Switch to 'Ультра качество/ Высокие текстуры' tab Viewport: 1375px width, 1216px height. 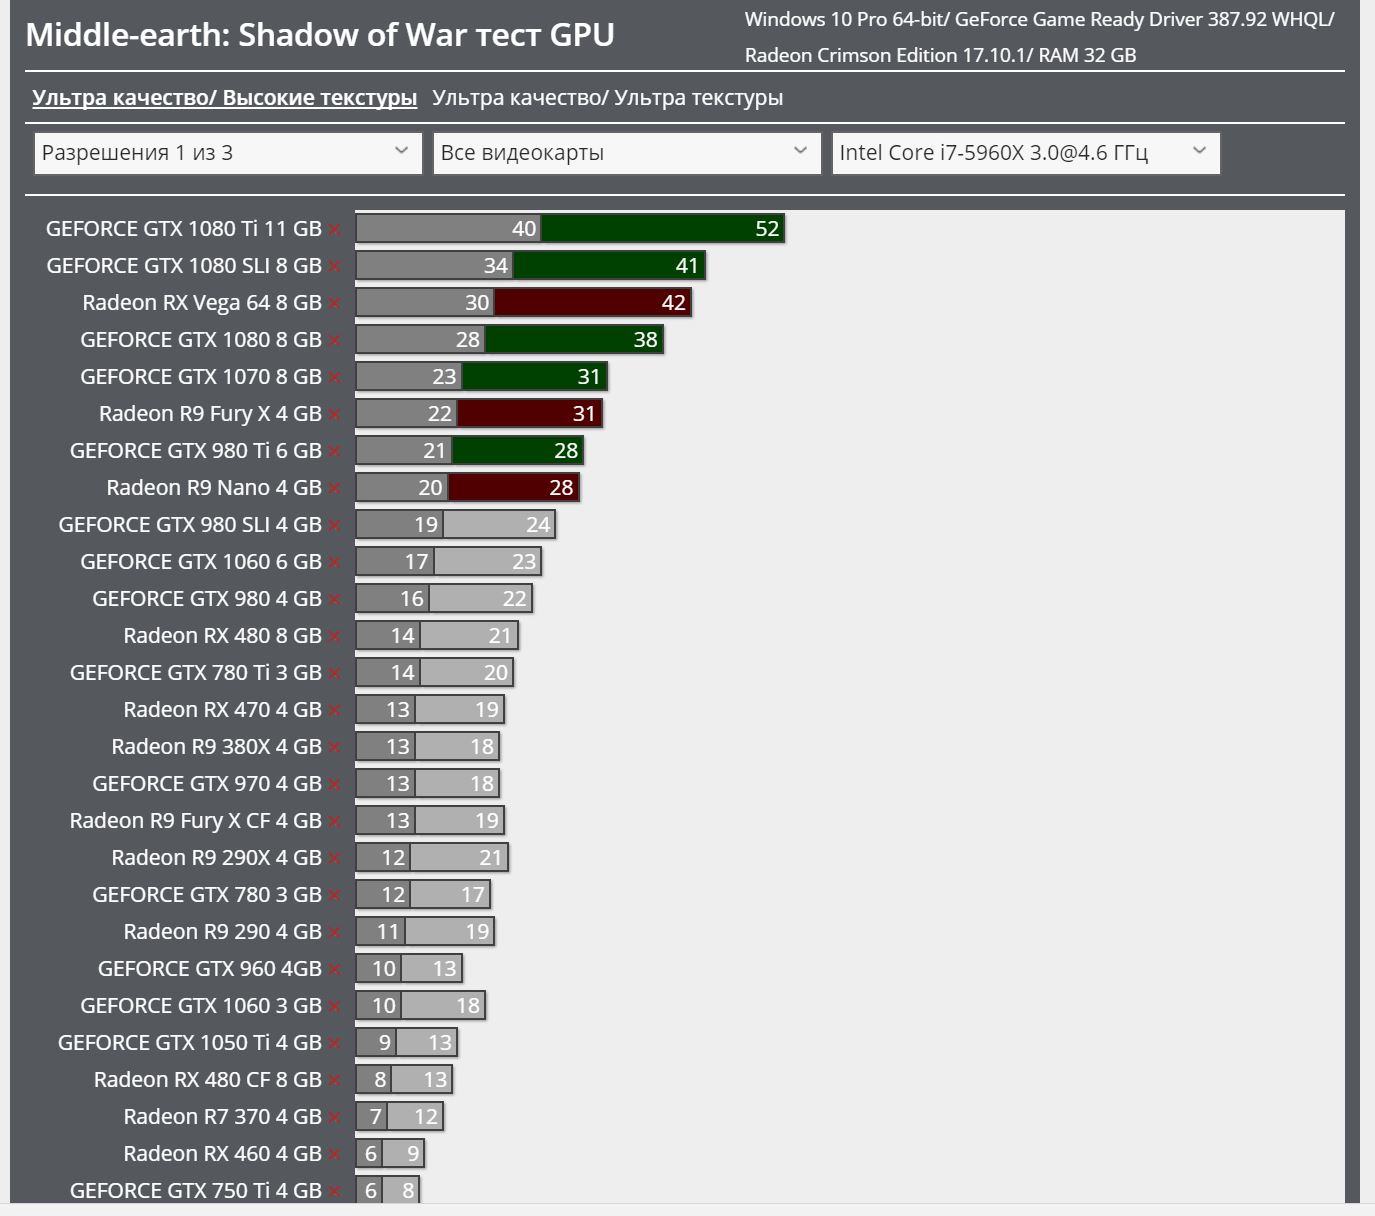coord(224,98)
